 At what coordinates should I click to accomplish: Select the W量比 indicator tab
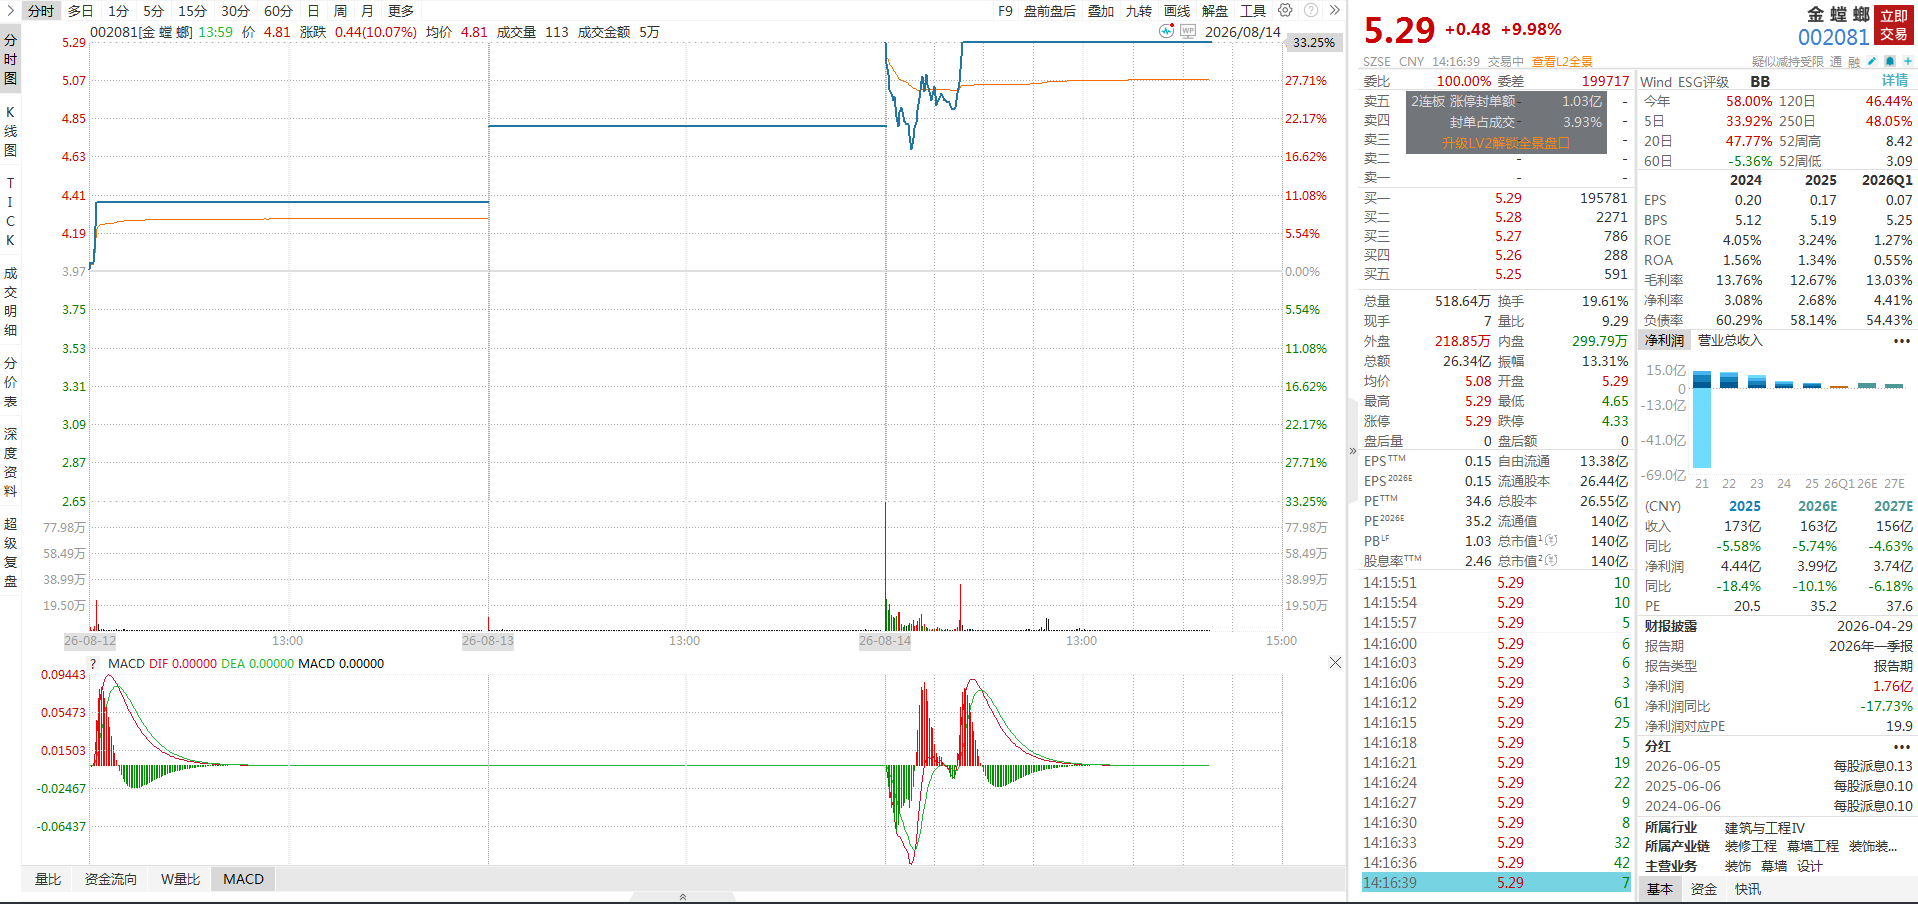(180, 879)
